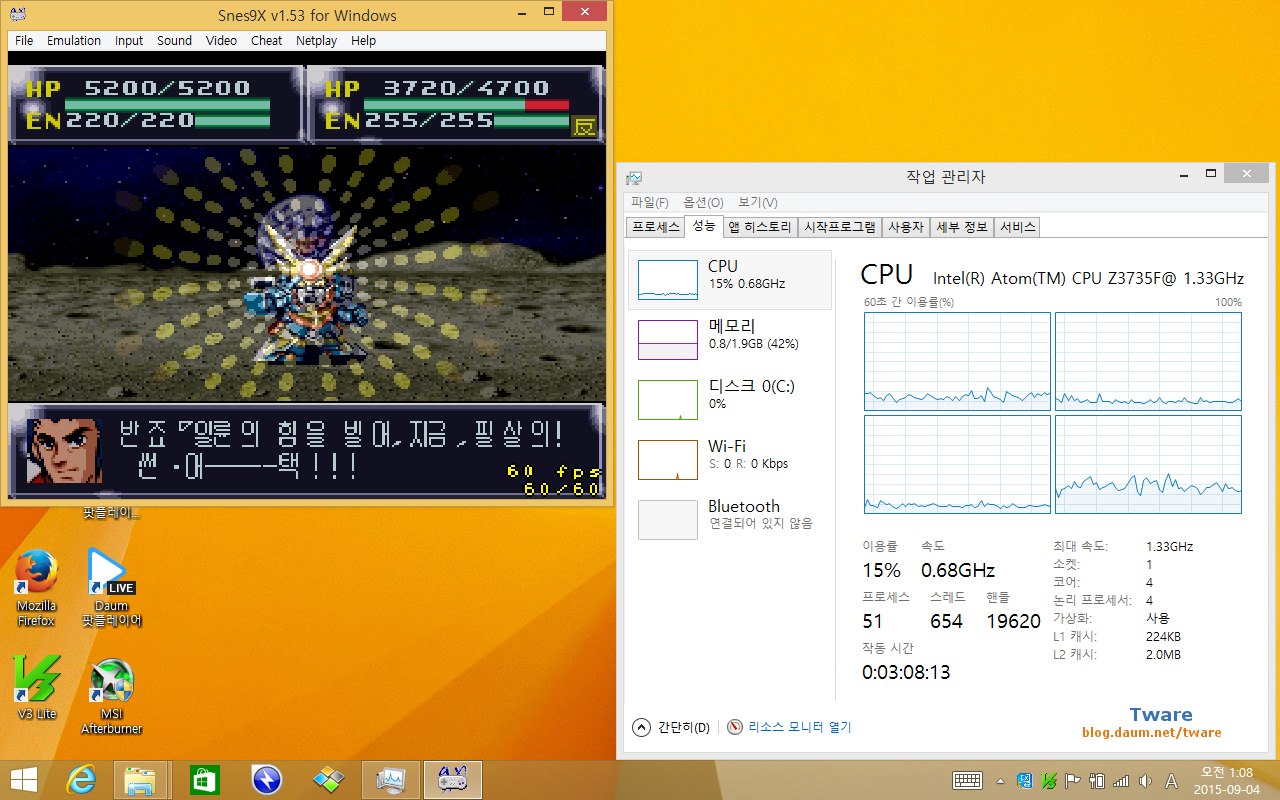Open the Sound menu in Snes9X
Image resolution: width=1280 pixels, height=800 pixels.
[174, 41]
